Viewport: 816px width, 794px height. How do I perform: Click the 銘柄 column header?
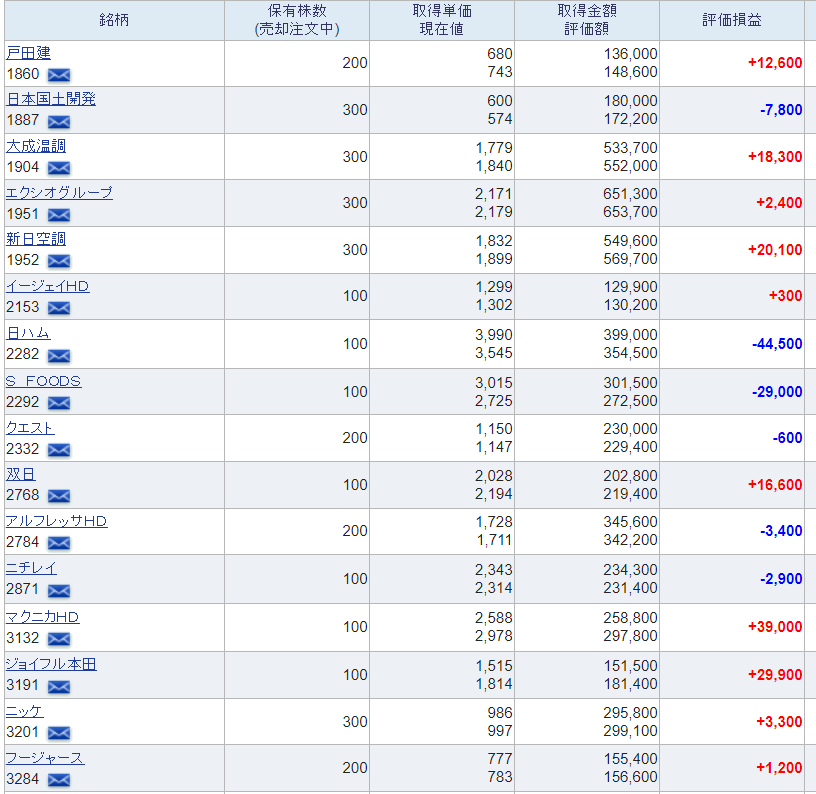pyautogui.click(x=114, y=20)
